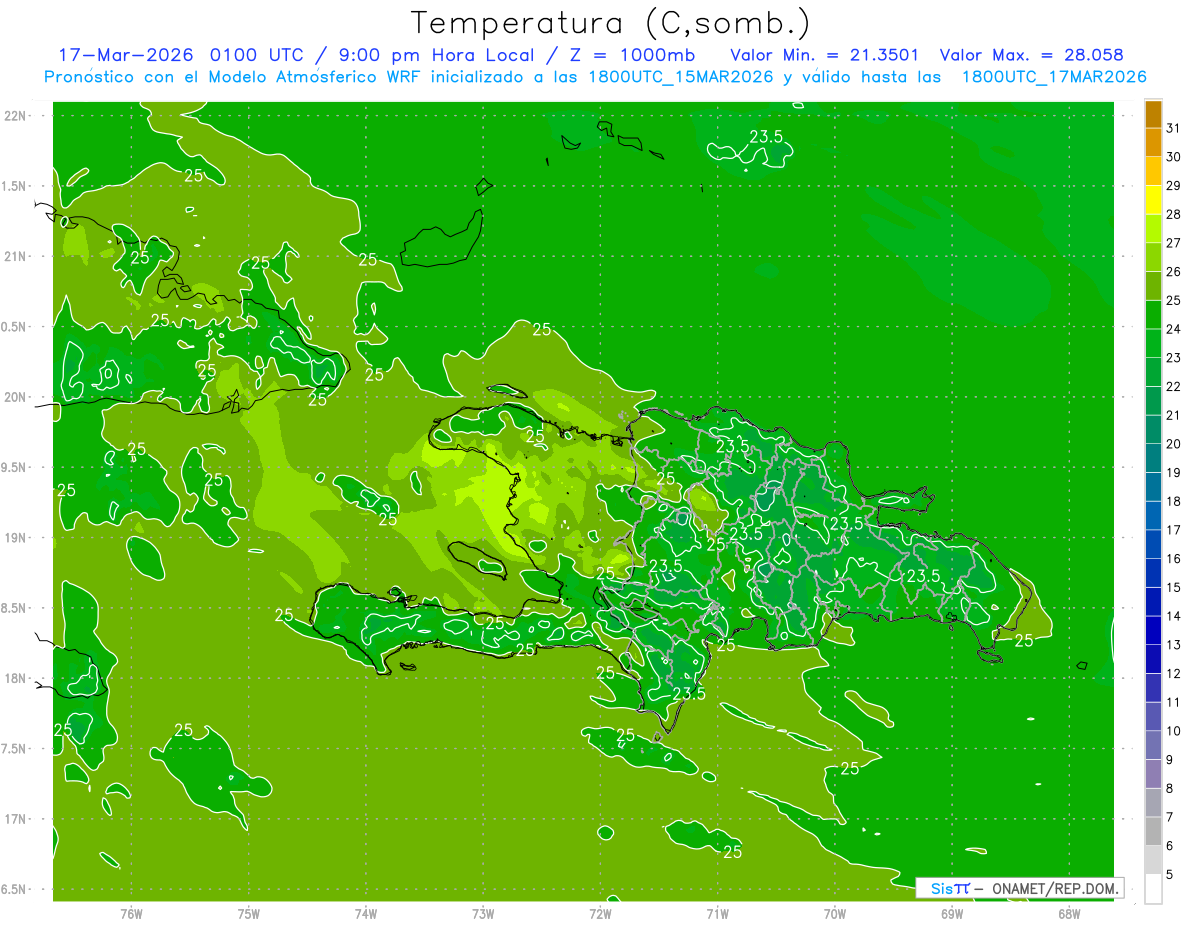The height and width of the screenshot is (927, 1200).
Task: Click the '69W' longitude axis label
Action: (951, 912)
